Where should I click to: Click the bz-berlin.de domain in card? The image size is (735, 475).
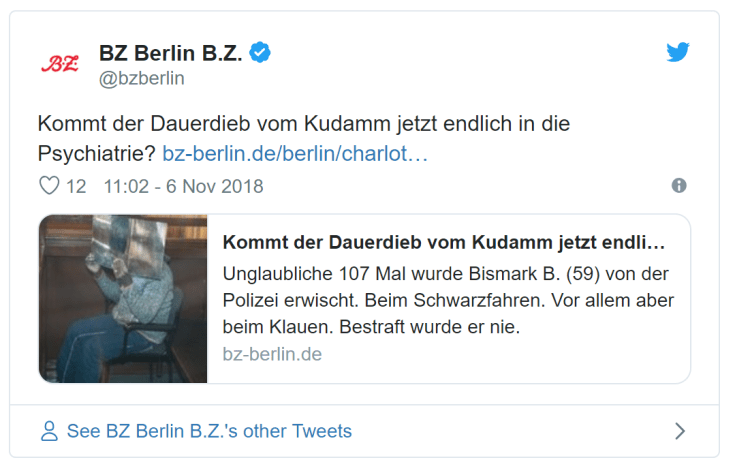pos(272,354)
